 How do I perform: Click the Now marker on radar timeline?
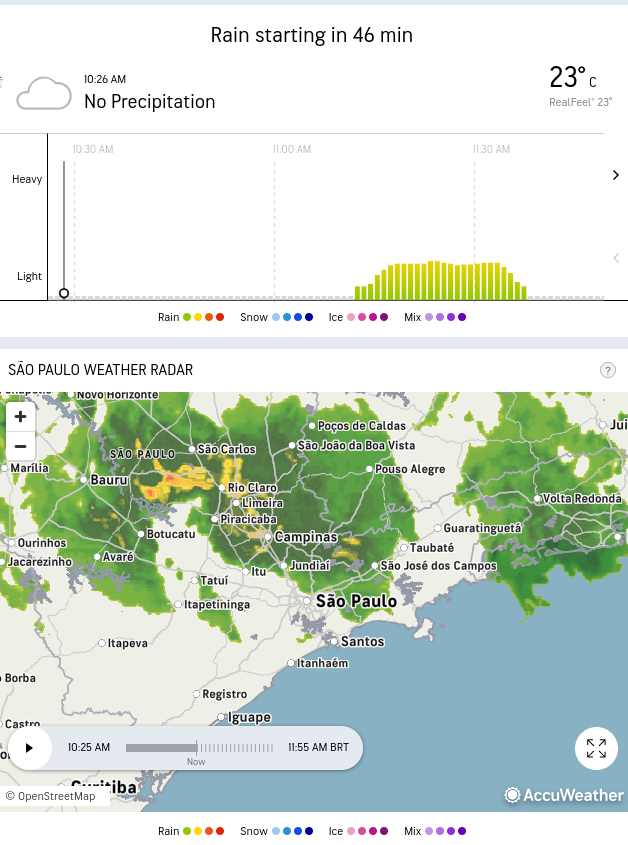point(196,761)
